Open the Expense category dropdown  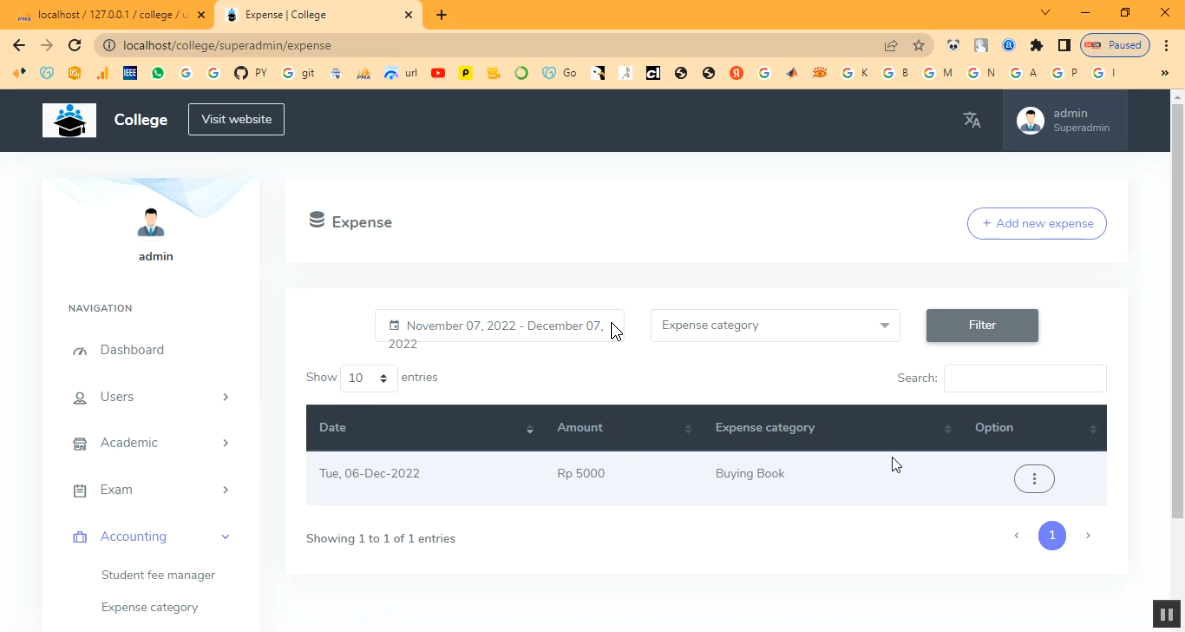[x=775, y=325]
